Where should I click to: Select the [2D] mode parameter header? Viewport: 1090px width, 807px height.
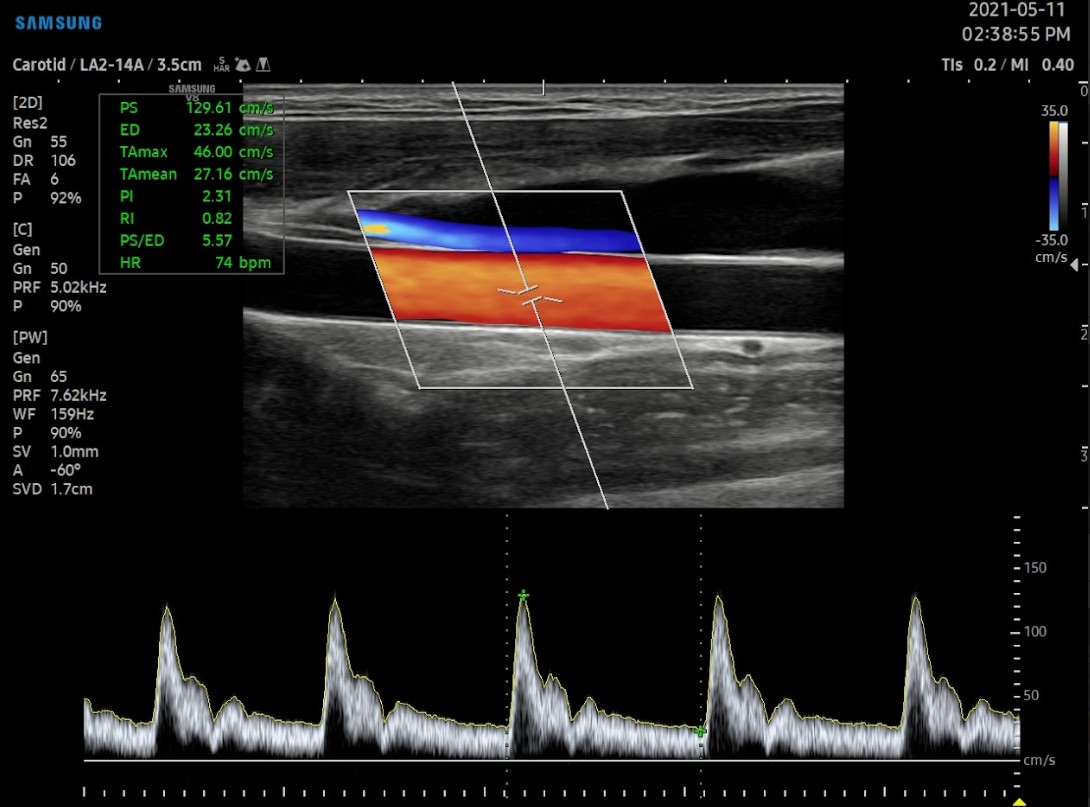click(28, 103)
